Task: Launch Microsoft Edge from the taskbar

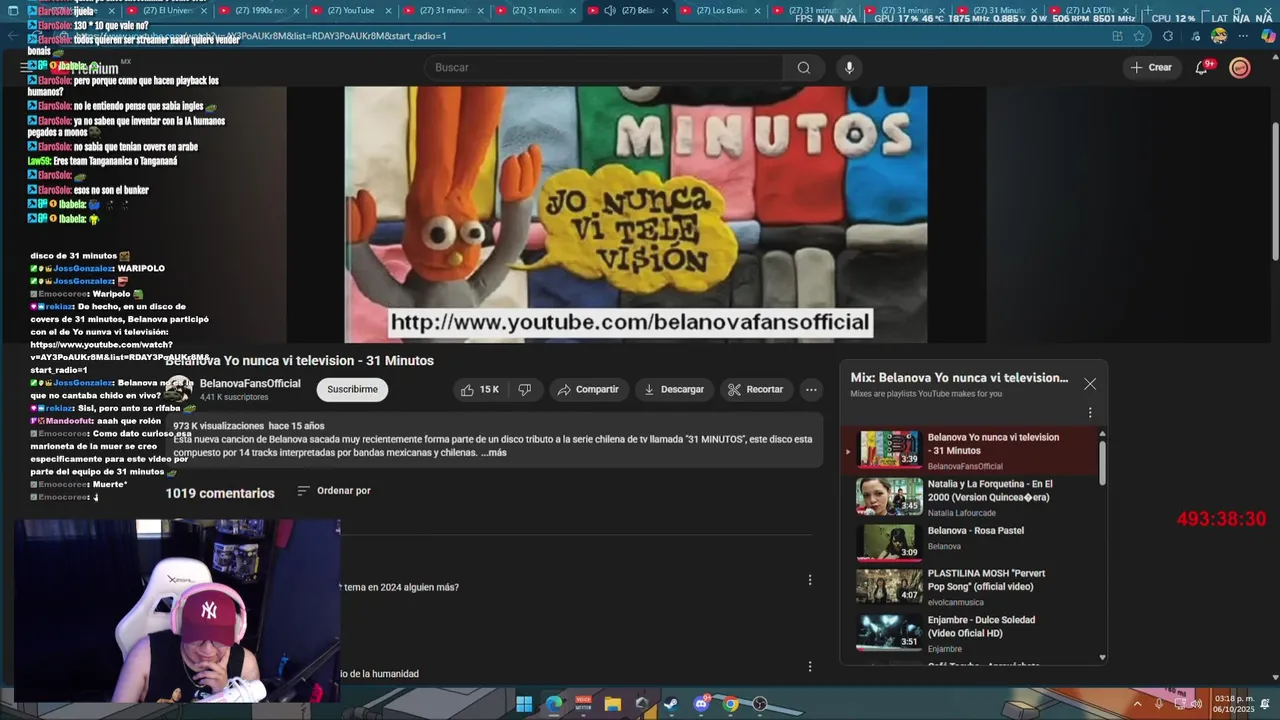Action: [x=554, y=704]
